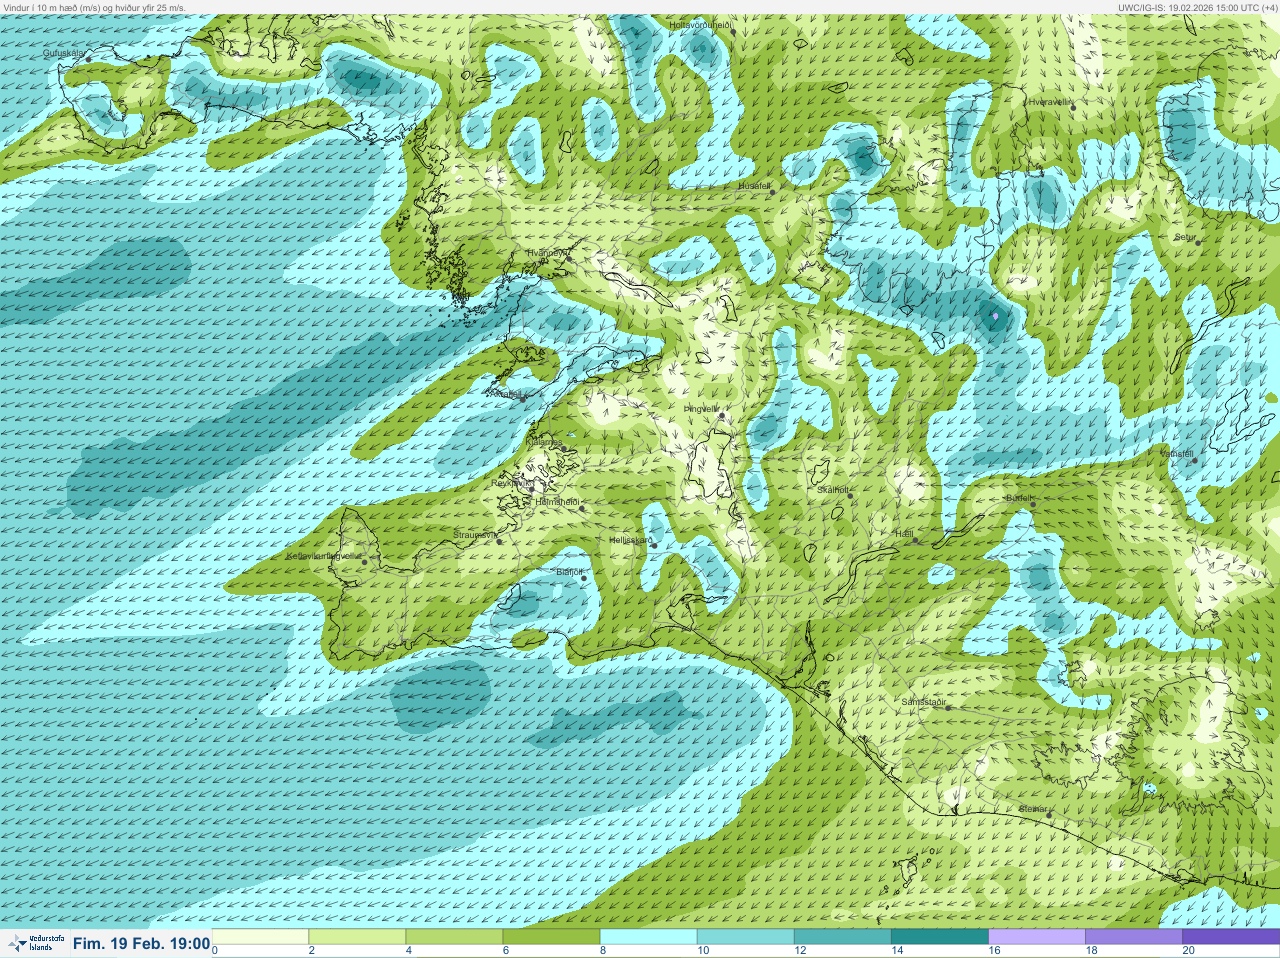Viewport: 1280px width, 958px height.
Task: Click the 16–18 m/s legend color swatch
Action: [x=1036, y=937]
